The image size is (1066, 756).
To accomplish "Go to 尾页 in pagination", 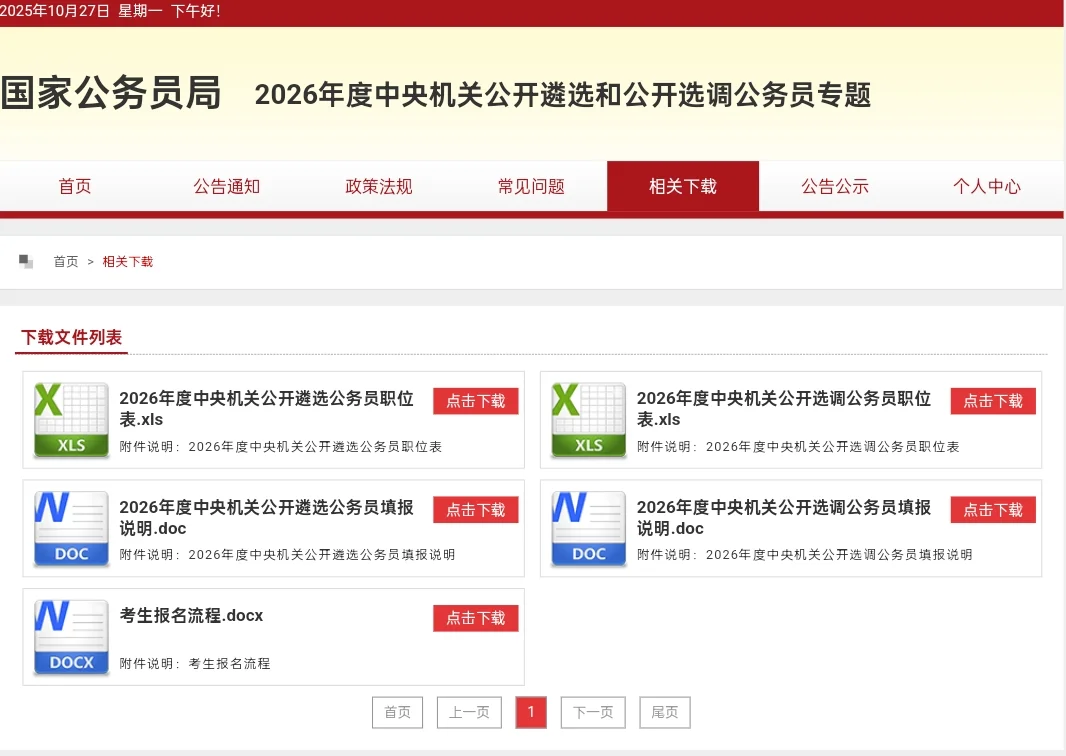I will click(664, 712).
